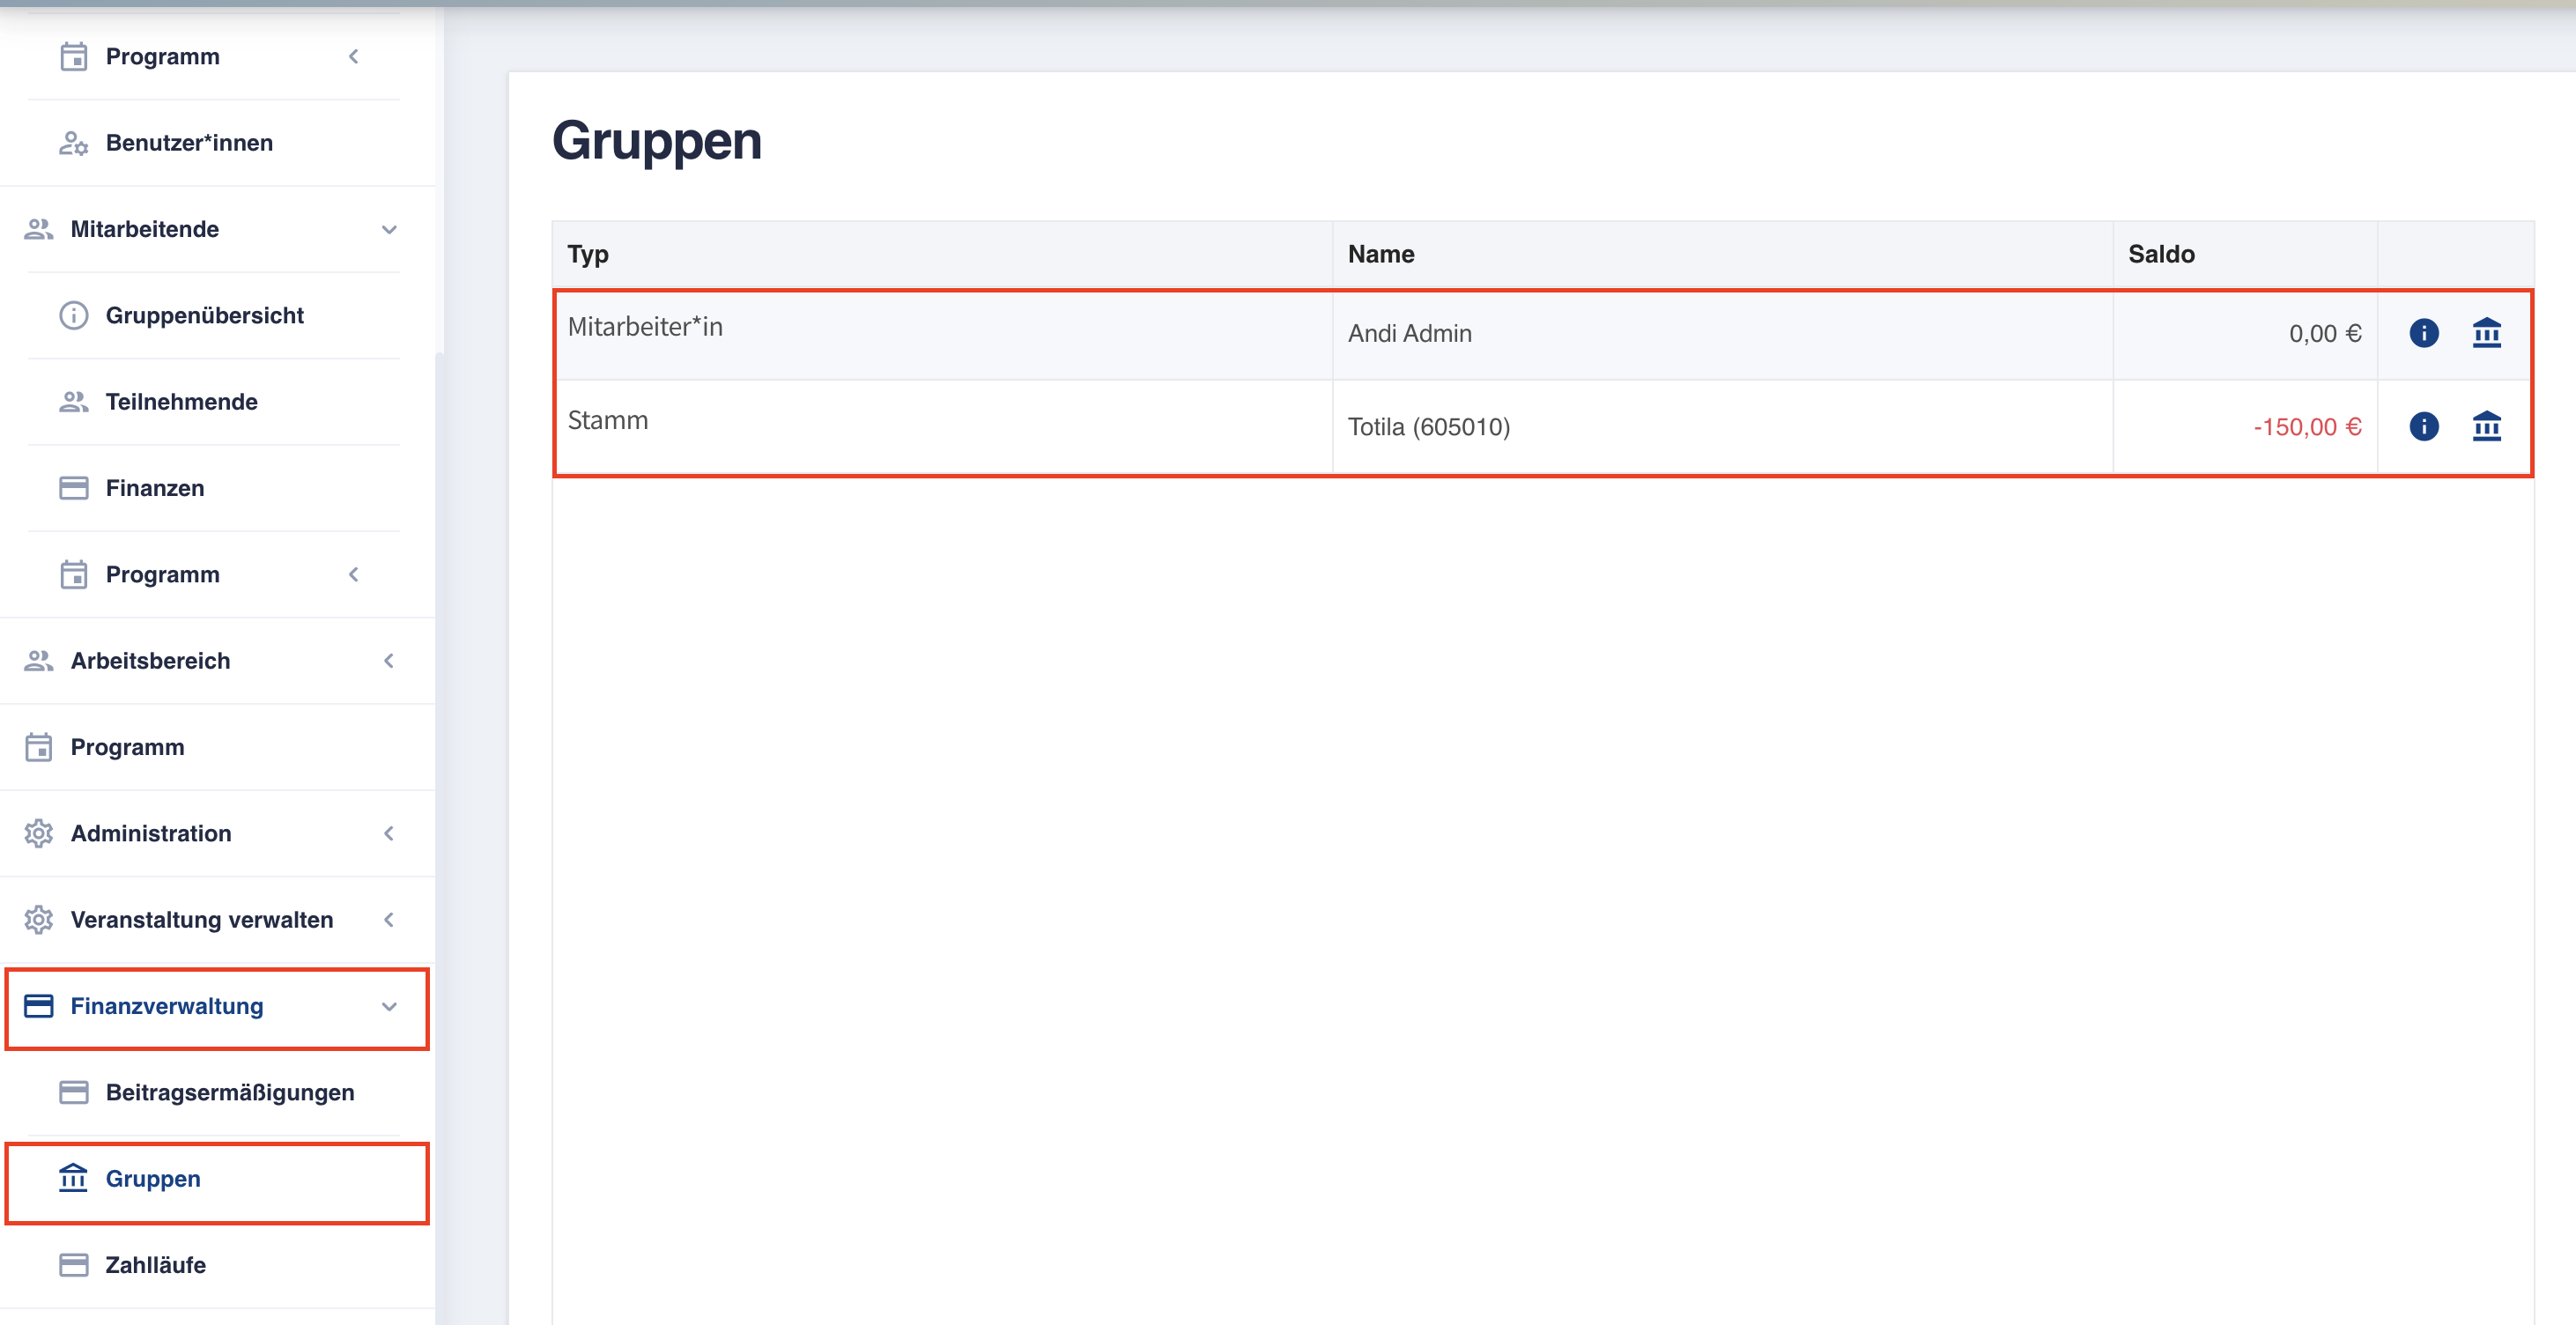Click the Stamm type cell
Viewport: 2576px width, 1325px height.
(942, 427)
